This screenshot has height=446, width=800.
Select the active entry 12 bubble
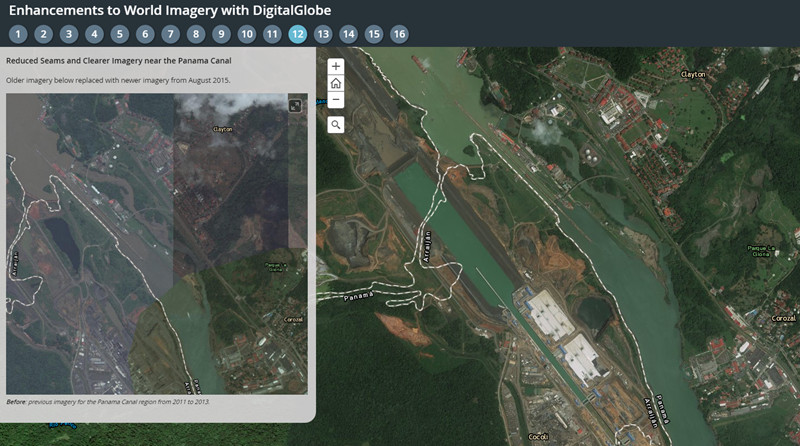297,34
